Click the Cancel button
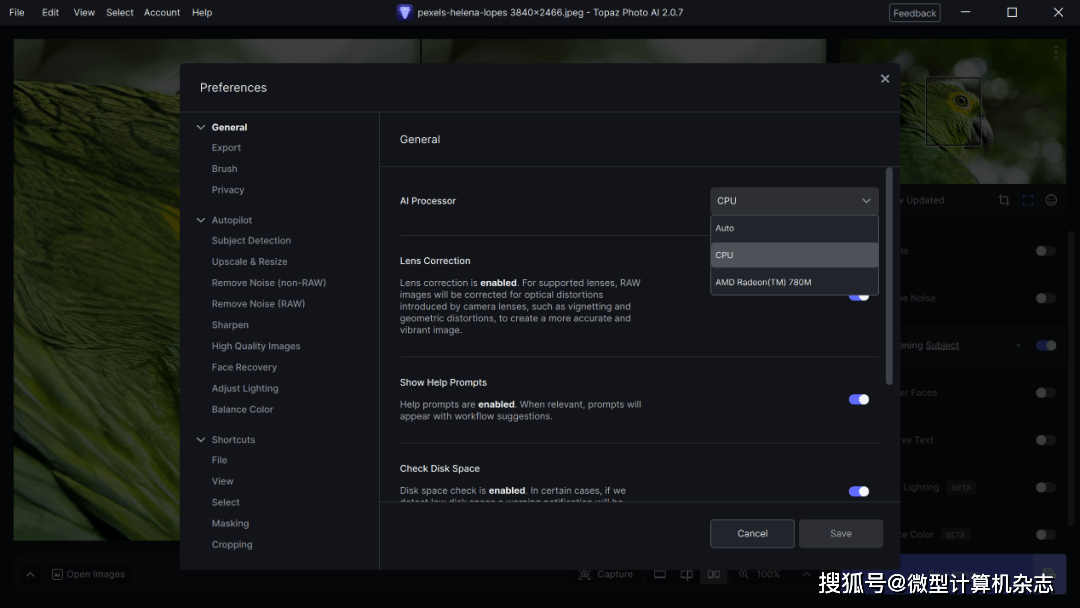1080x608 pixels. tap(752, 534)
